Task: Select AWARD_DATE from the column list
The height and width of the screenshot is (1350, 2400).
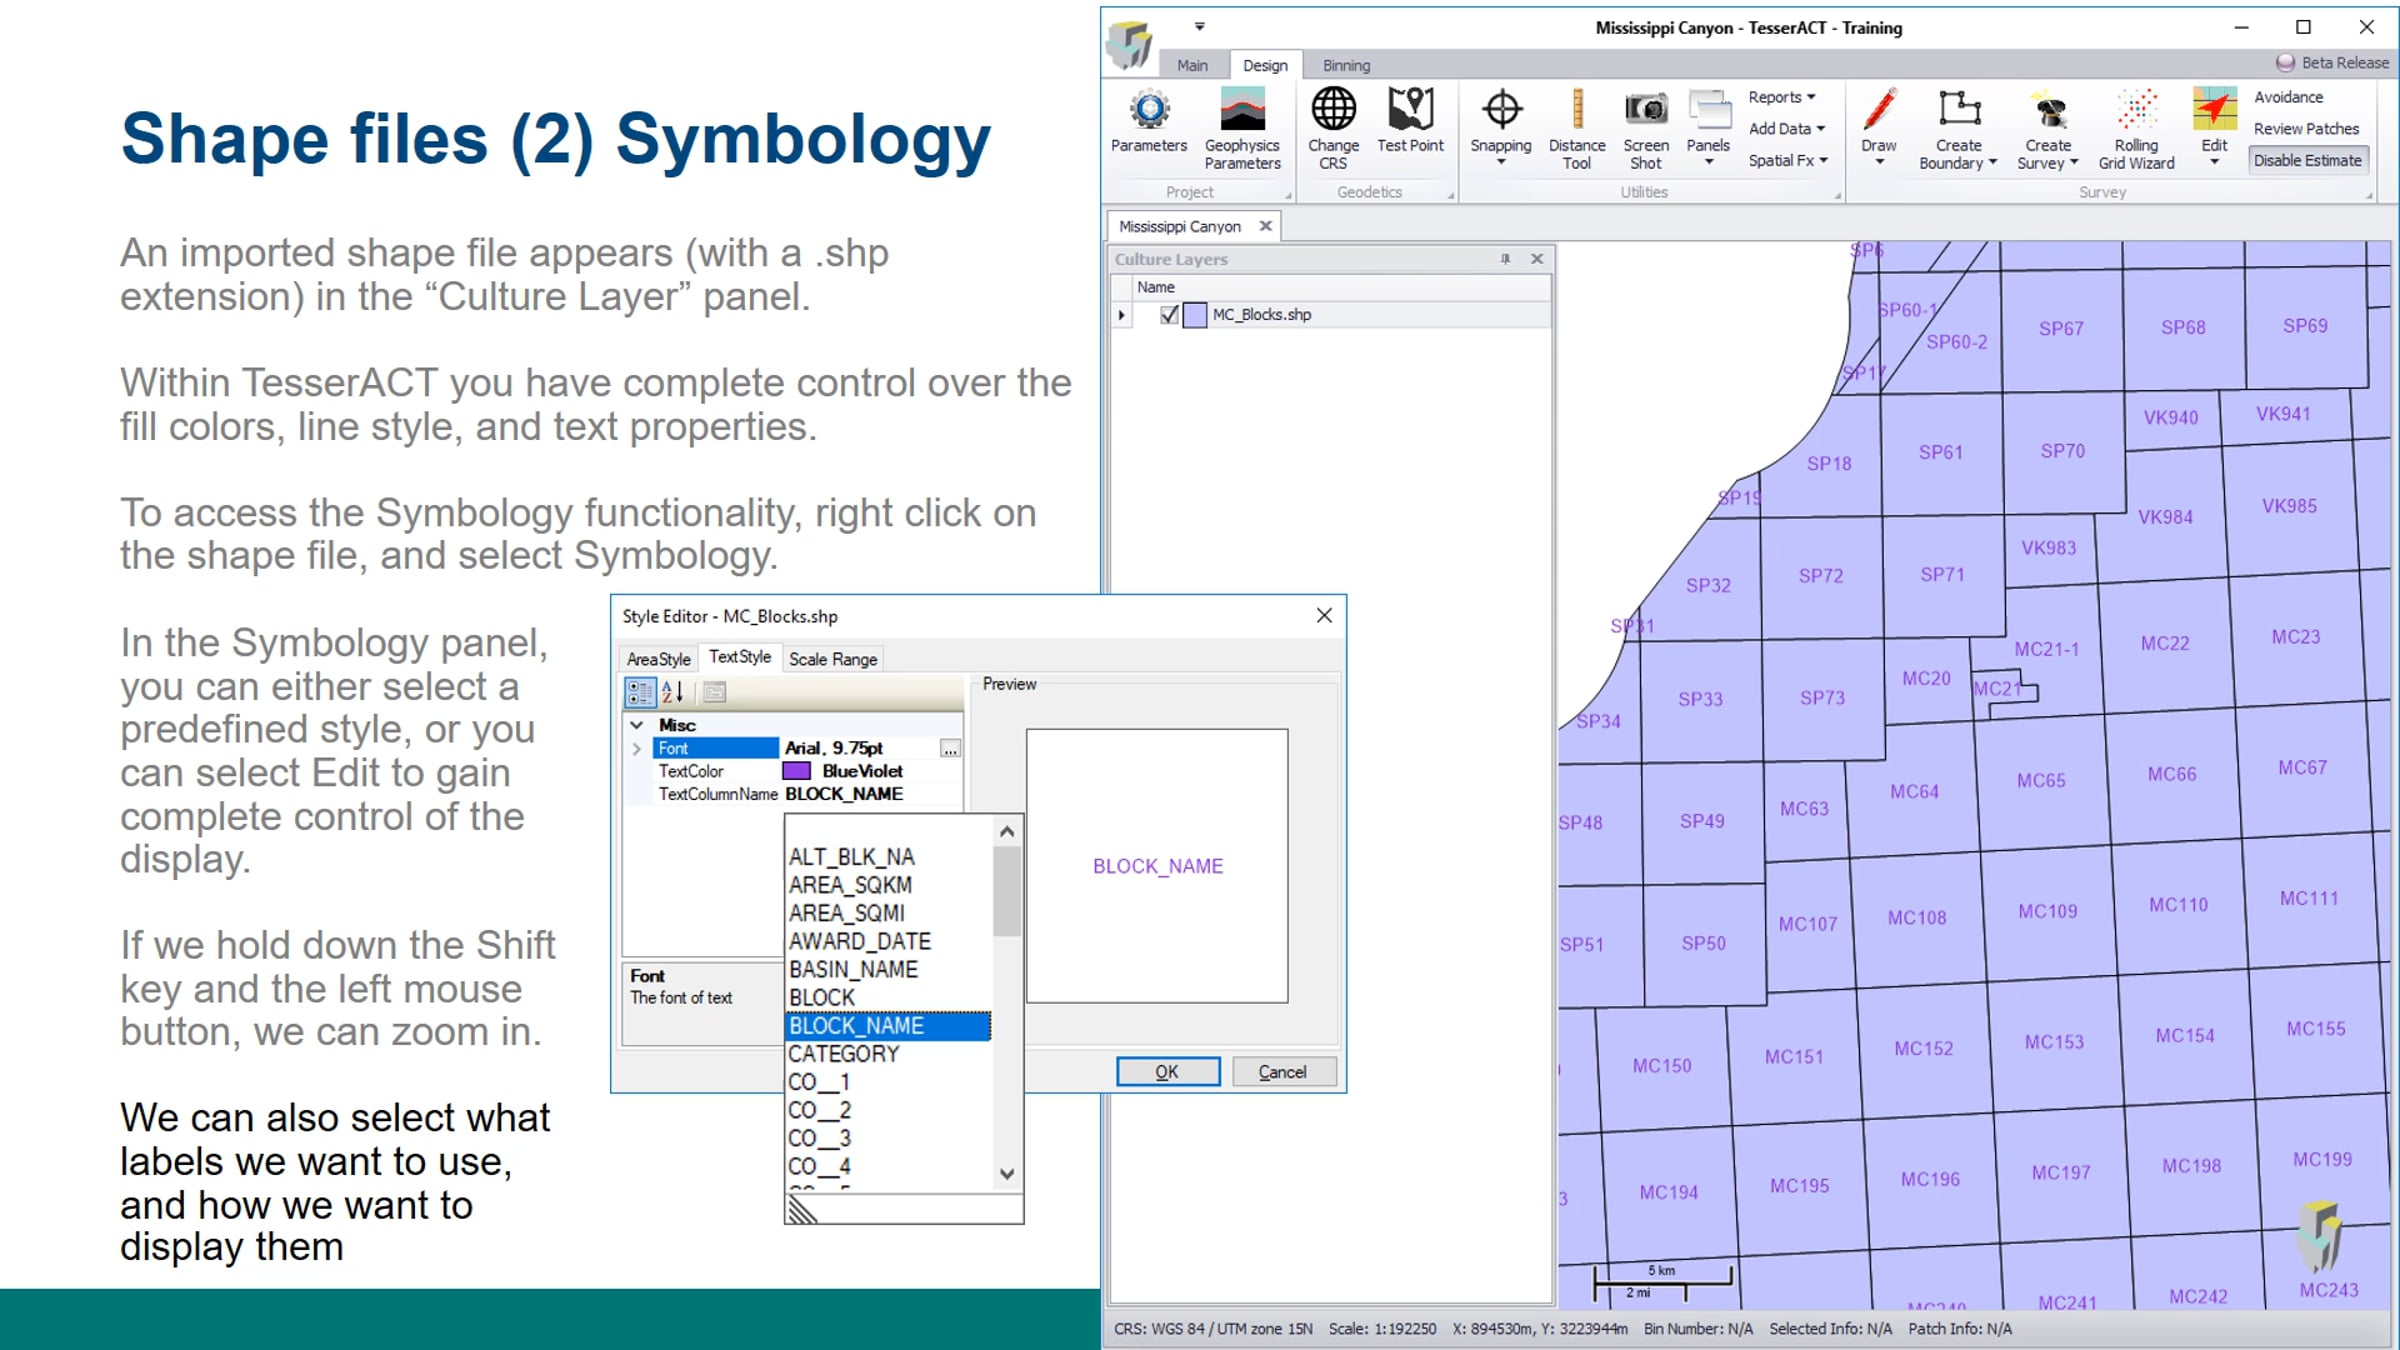Action: click(x=860, y=941)
